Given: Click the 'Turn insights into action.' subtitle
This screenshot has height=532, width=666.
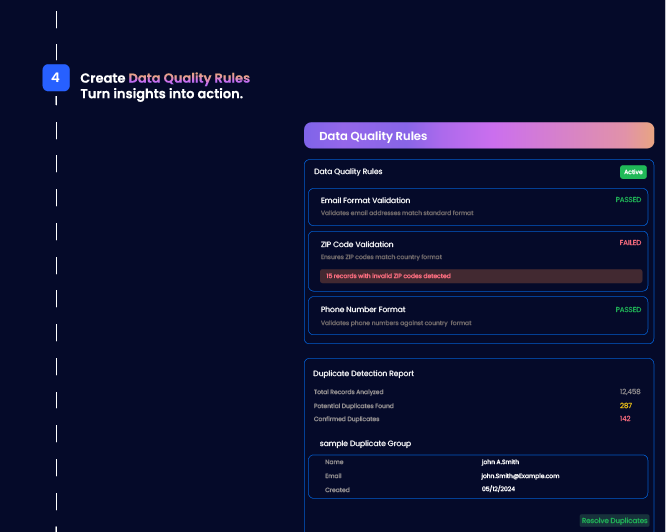Looking at the screenshot, I should [x=161, y=94].
